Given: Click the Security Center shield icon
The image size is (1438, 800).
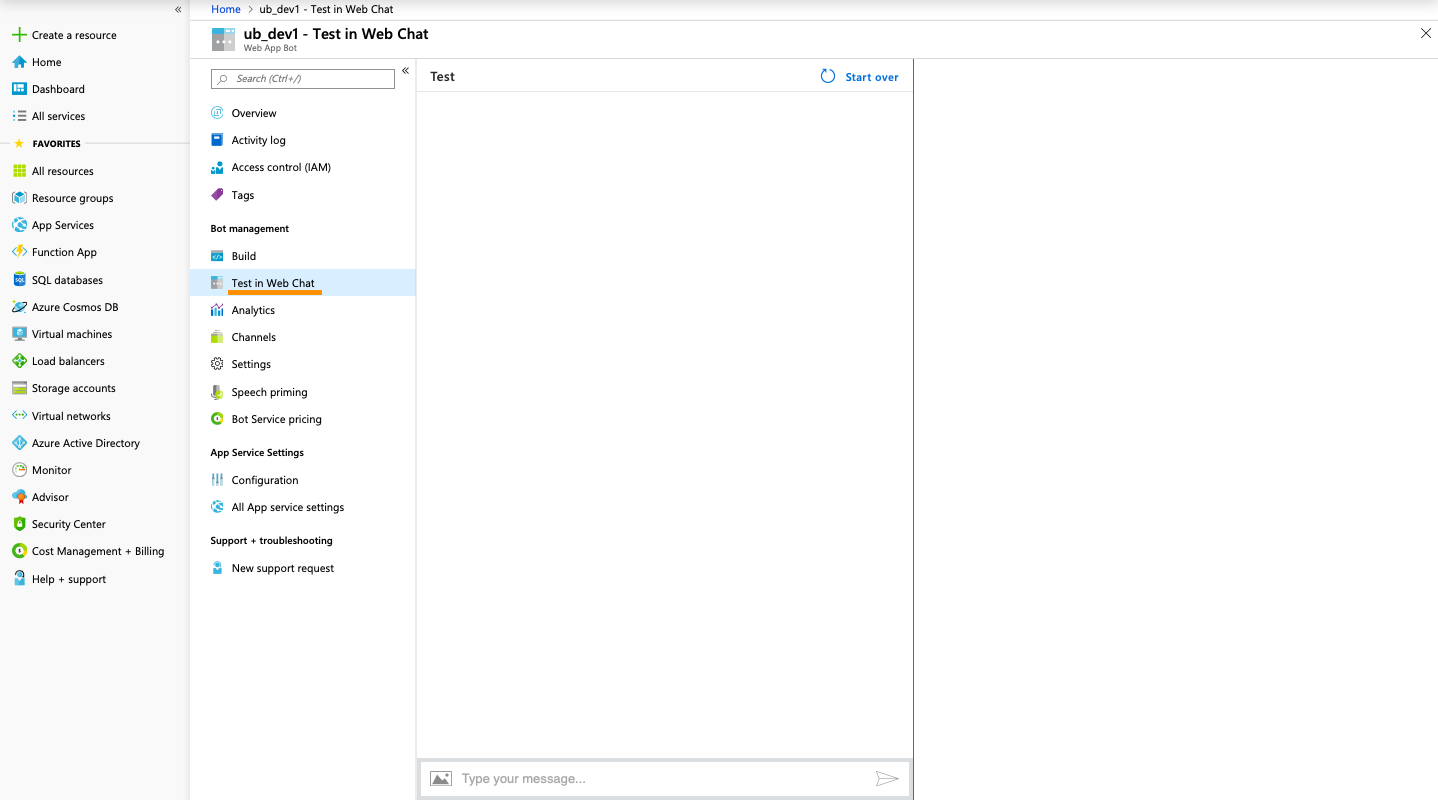Looking at the screenshot, I should [19, 524].
